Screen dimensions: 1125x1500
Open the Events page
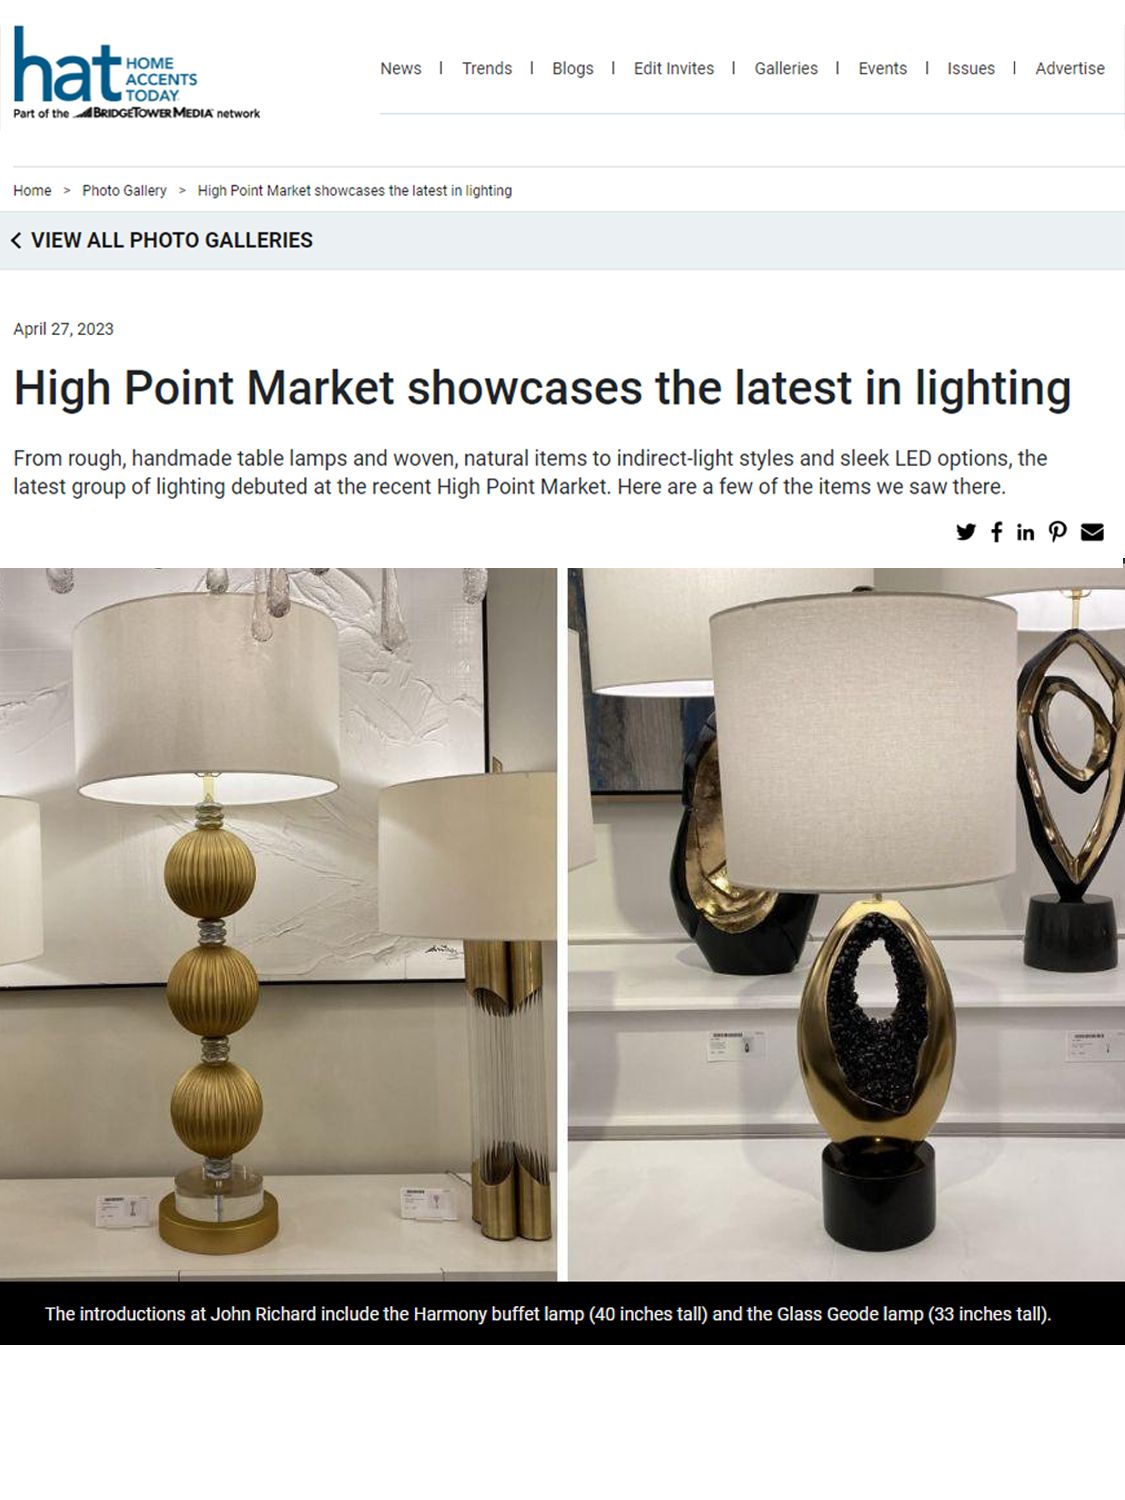[x=882, y=68]
